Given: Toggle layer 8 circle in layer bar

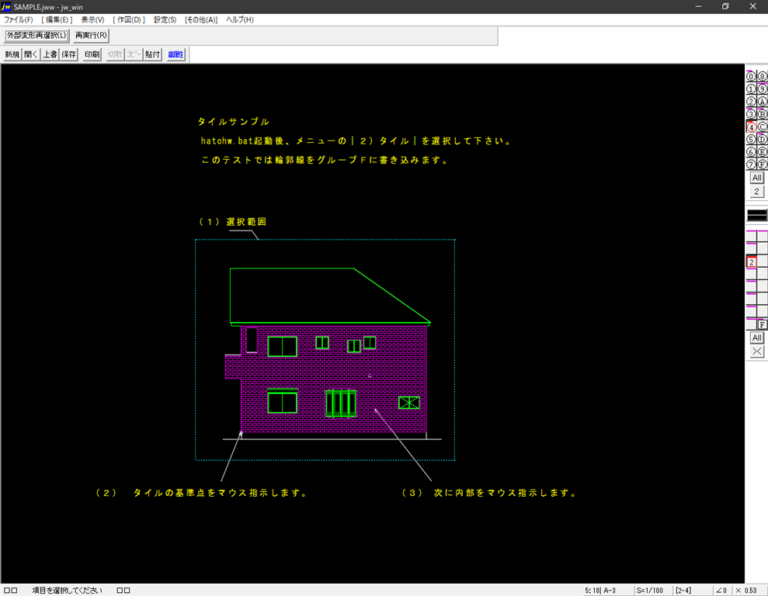Looking at the screenshot, I should pyautogui.click(x=762, y=76).
